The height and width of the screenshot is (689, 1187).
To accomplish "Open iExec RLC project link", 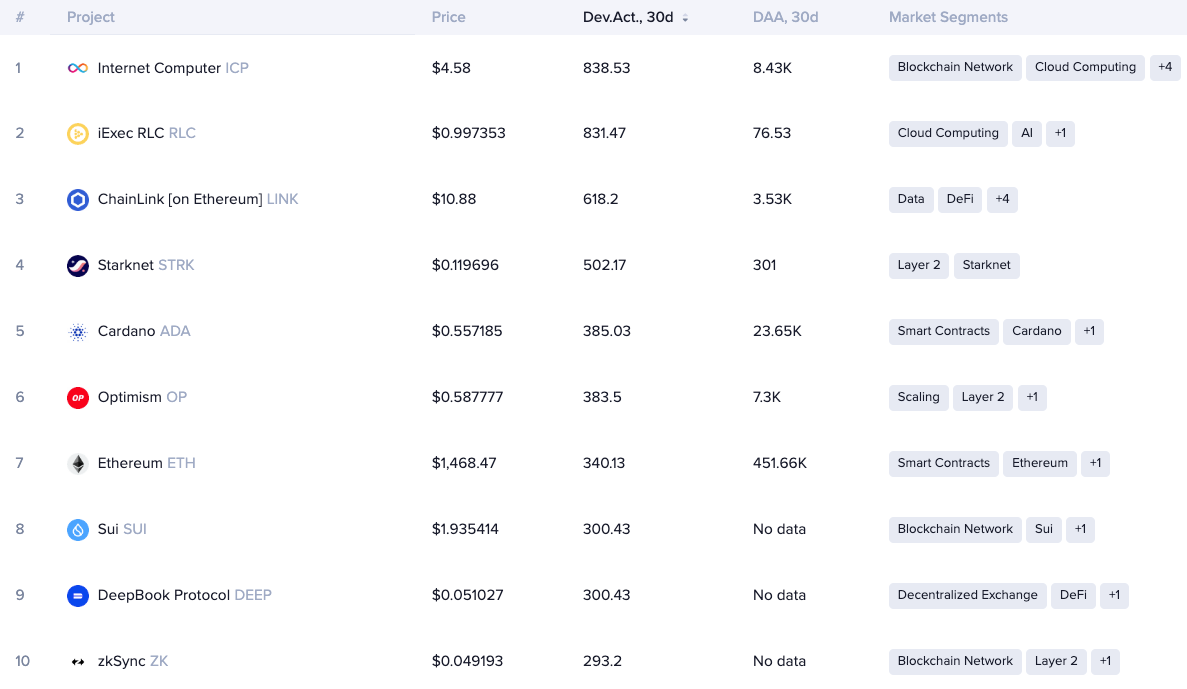I will (x=146, y=133).
